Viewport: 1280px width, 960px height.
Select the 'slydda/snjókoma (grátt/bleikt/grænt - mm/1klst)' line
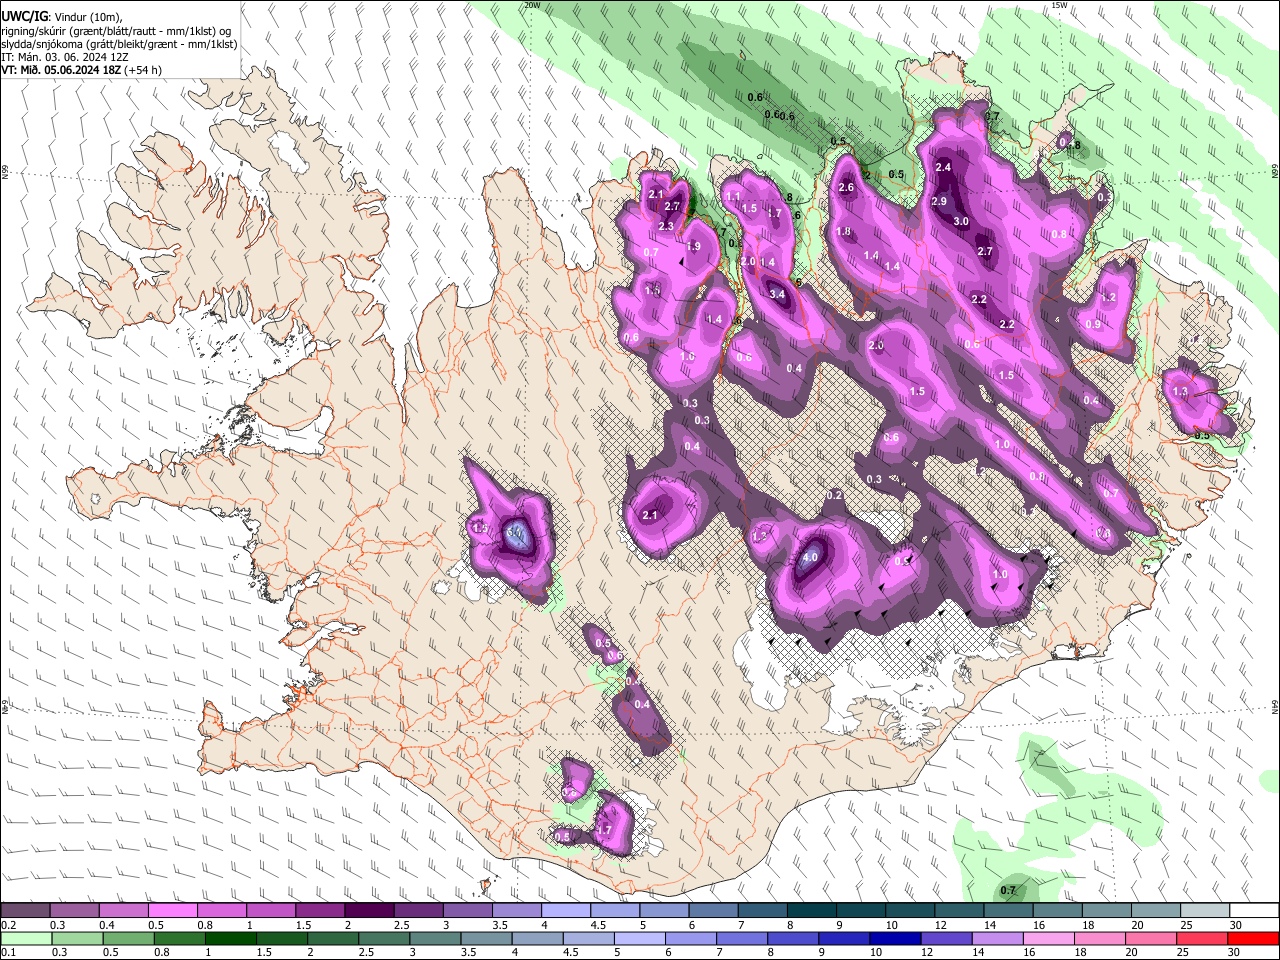(119, 44)
